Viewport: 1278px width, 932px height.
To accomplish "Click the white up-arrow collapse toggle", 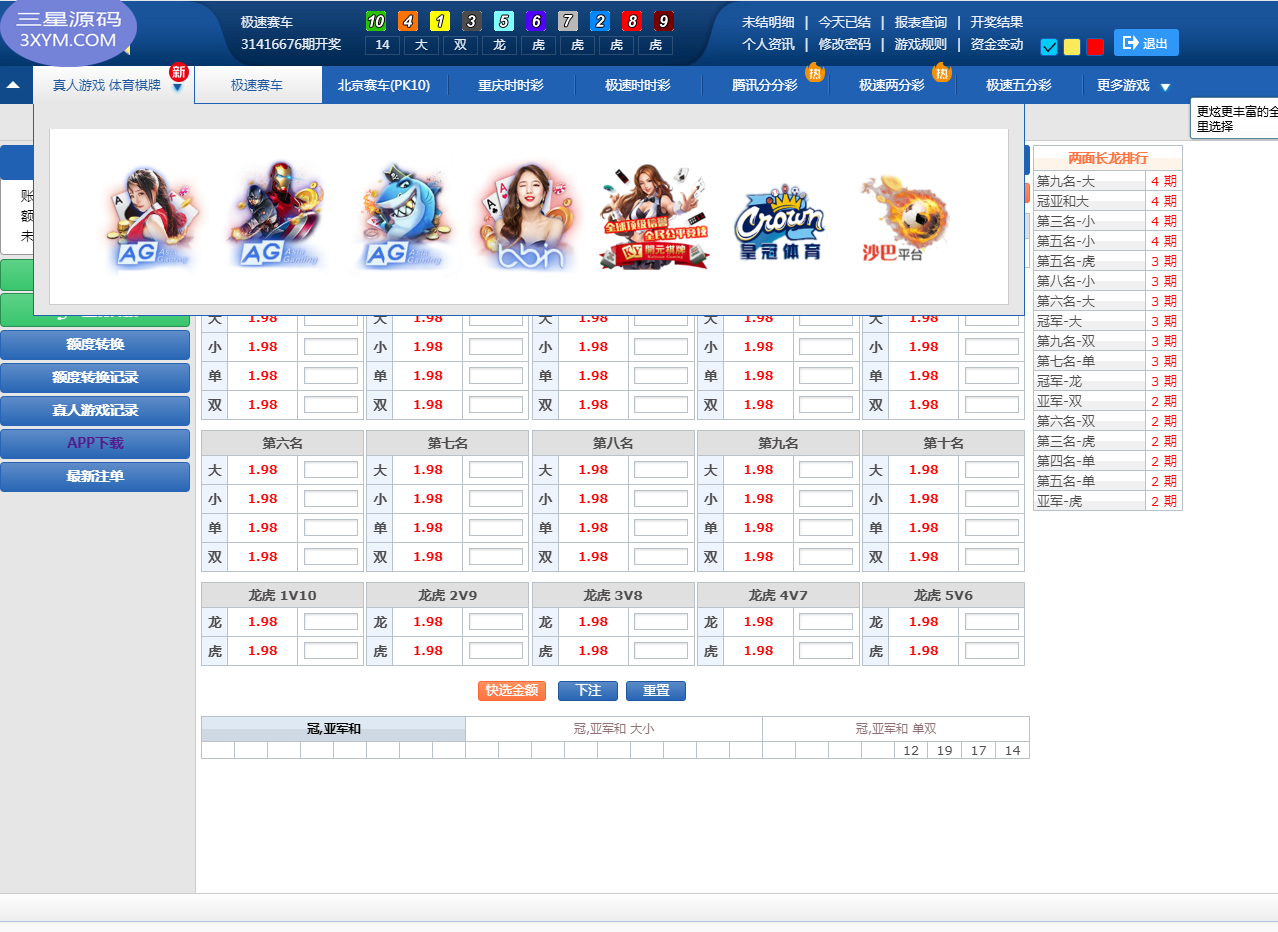I will (13, 85).
